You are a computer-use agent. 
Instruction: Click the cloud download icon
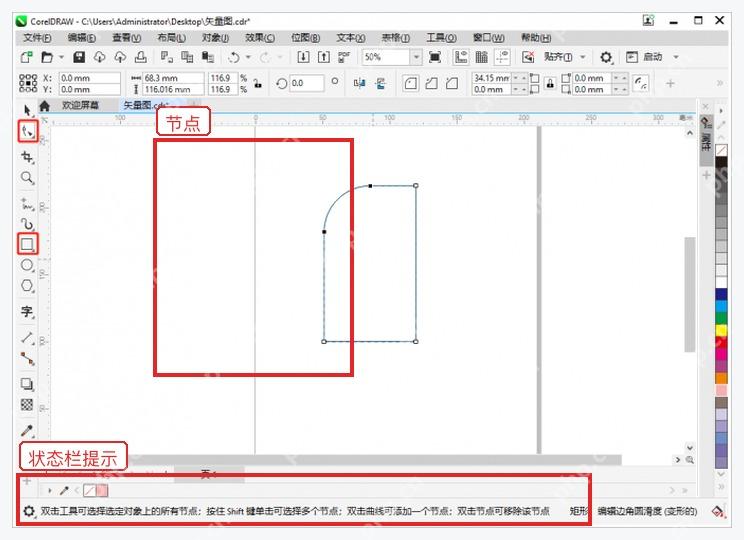coord(99,57)
